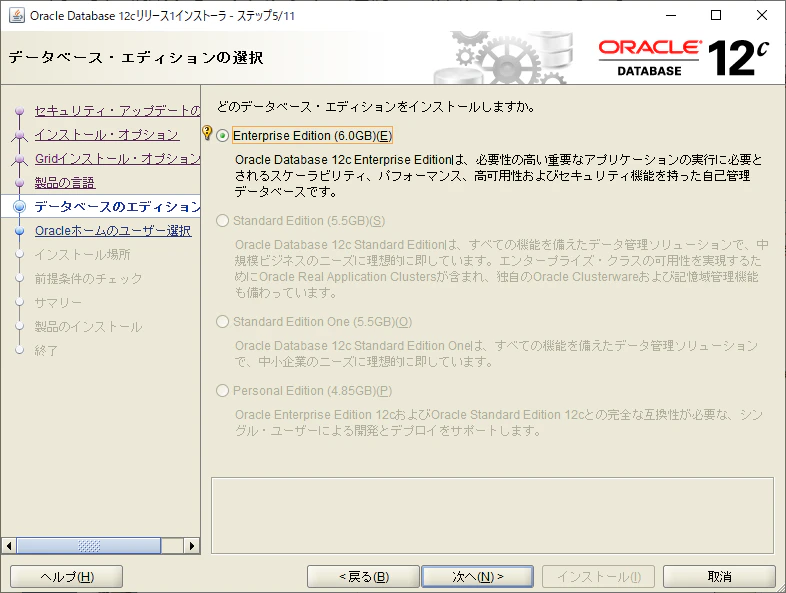Image resolution: width=786 pixels, height=593 pixels.
Task: Click the Java installer icon in the title bar
Action: 17,16
